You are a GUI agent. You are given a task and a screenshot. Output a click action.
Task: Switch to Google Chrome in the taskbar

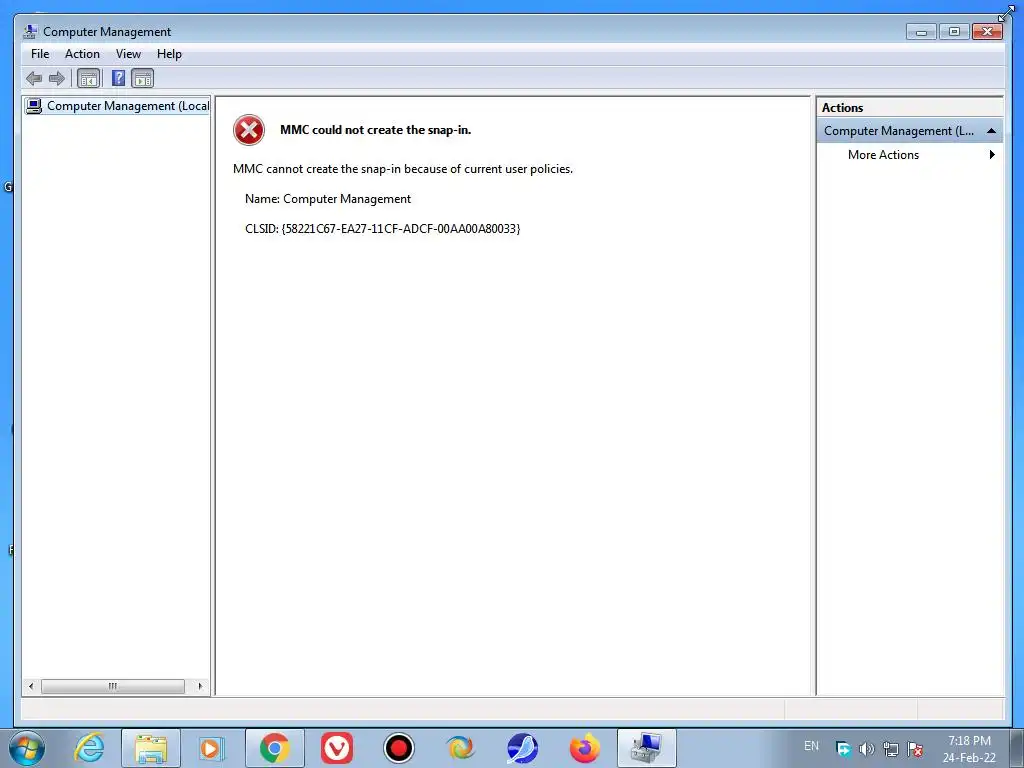click(274, 748)
